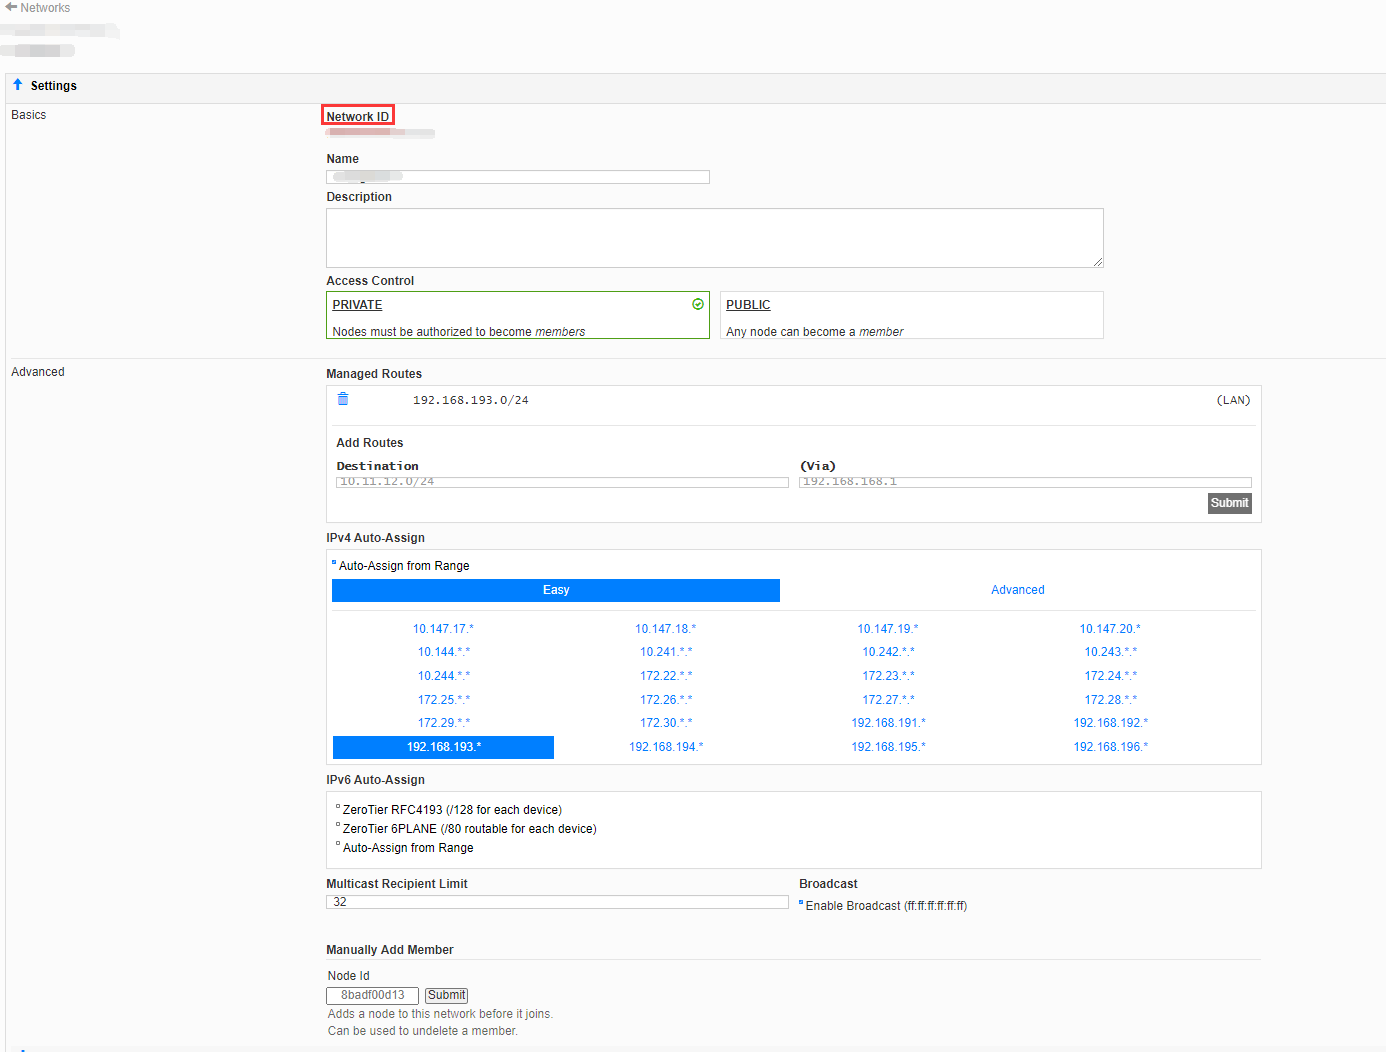Screen dimensions: 1386x1052
Task: Click the Node Id input box
Action: [372, 995]
